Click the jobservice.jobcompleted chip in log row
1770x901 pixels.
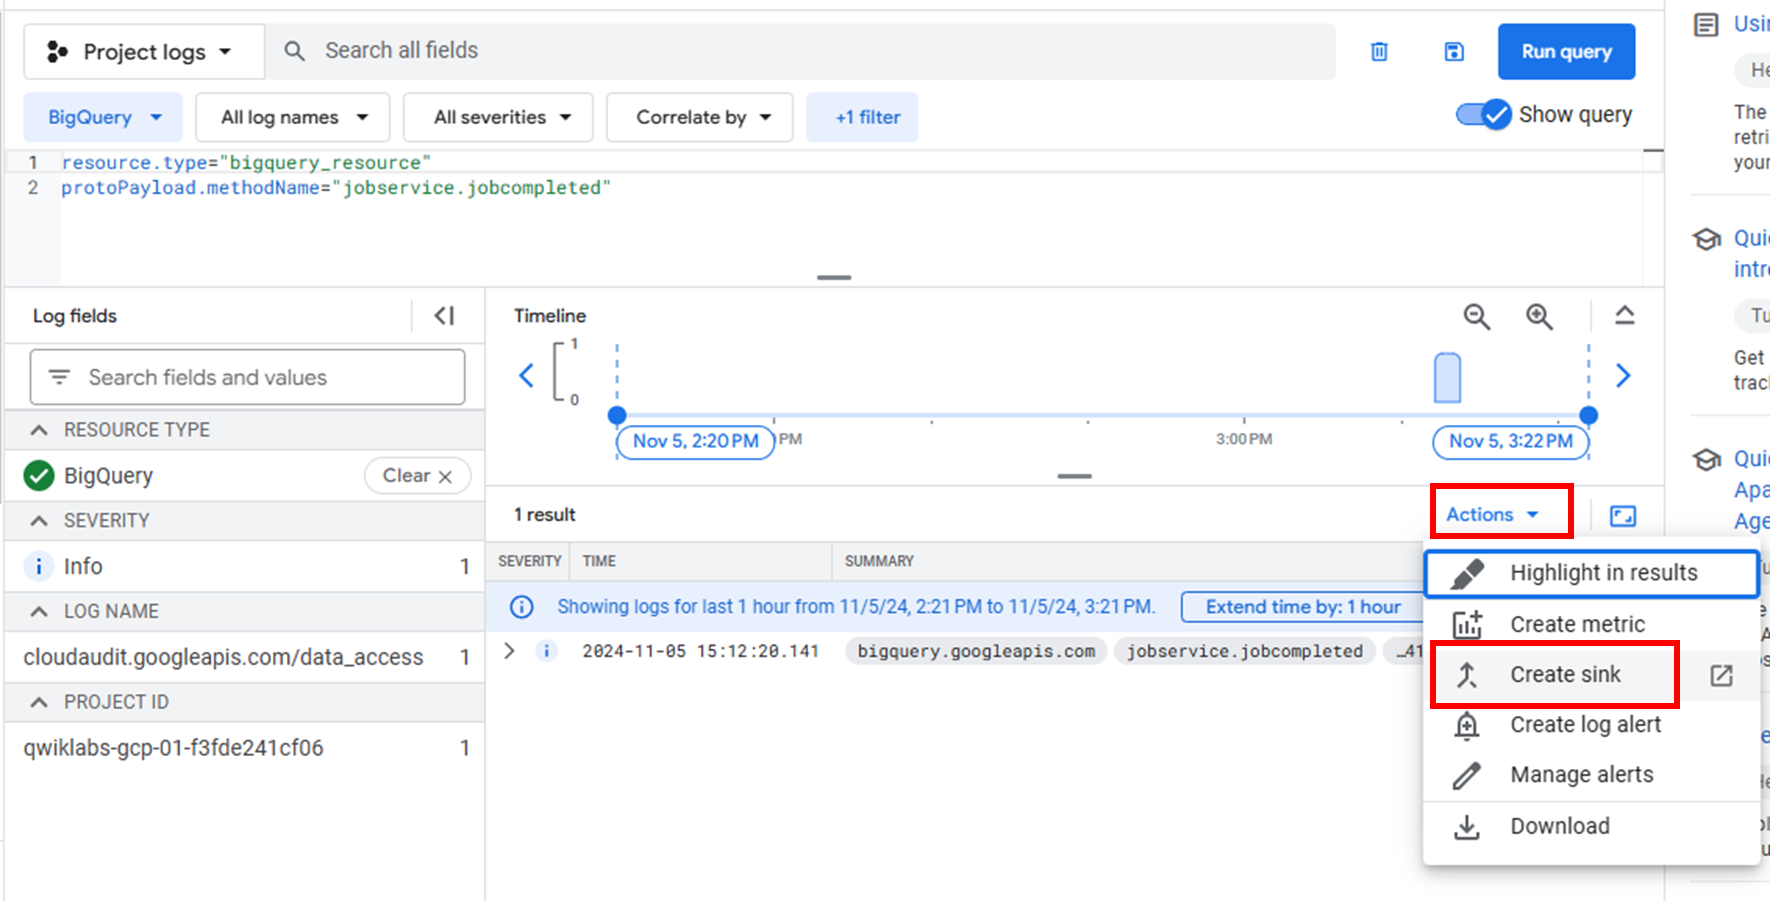point(1244,652)
